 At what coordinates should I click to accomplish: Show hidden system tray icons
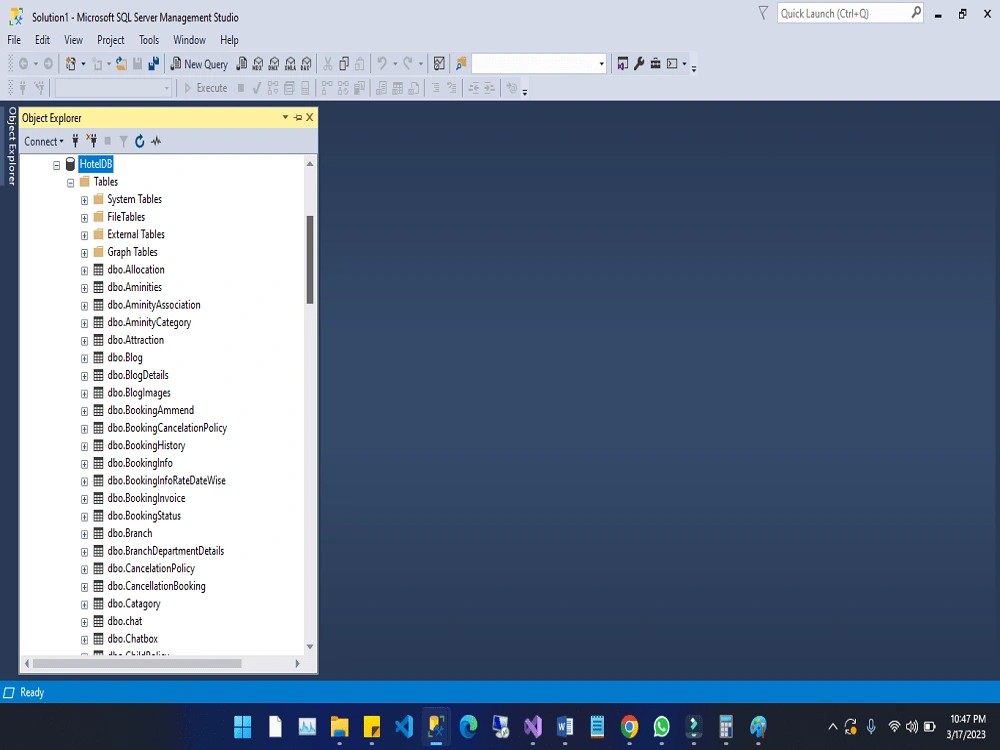[x=832, y=726]
